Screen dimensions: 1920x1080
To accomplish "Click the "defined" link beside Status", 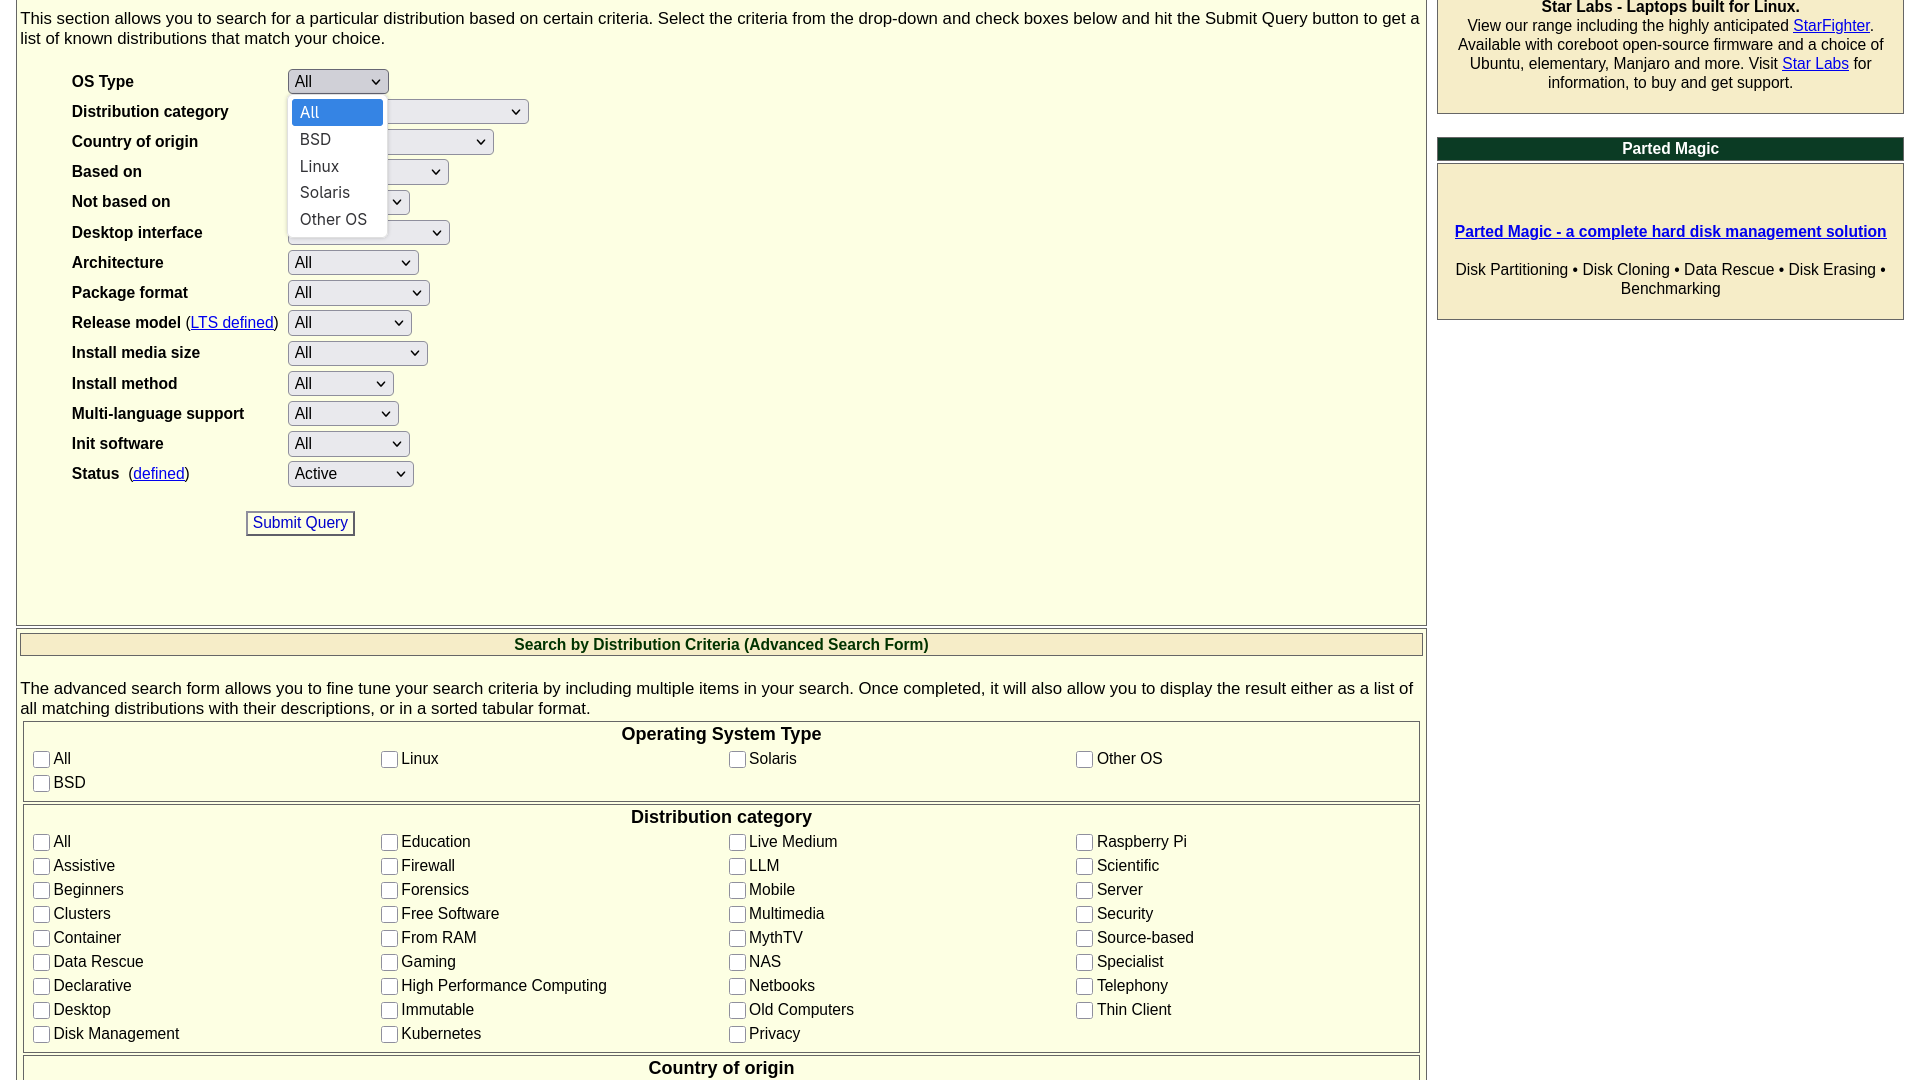I will click(158, 473).
